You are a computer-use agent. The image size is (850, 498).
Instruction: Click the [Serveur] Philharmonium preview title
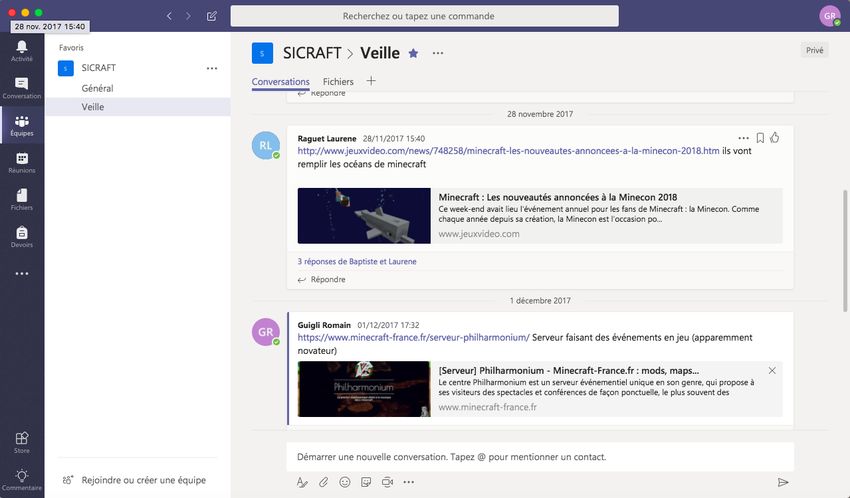click(x=569, y=371)
